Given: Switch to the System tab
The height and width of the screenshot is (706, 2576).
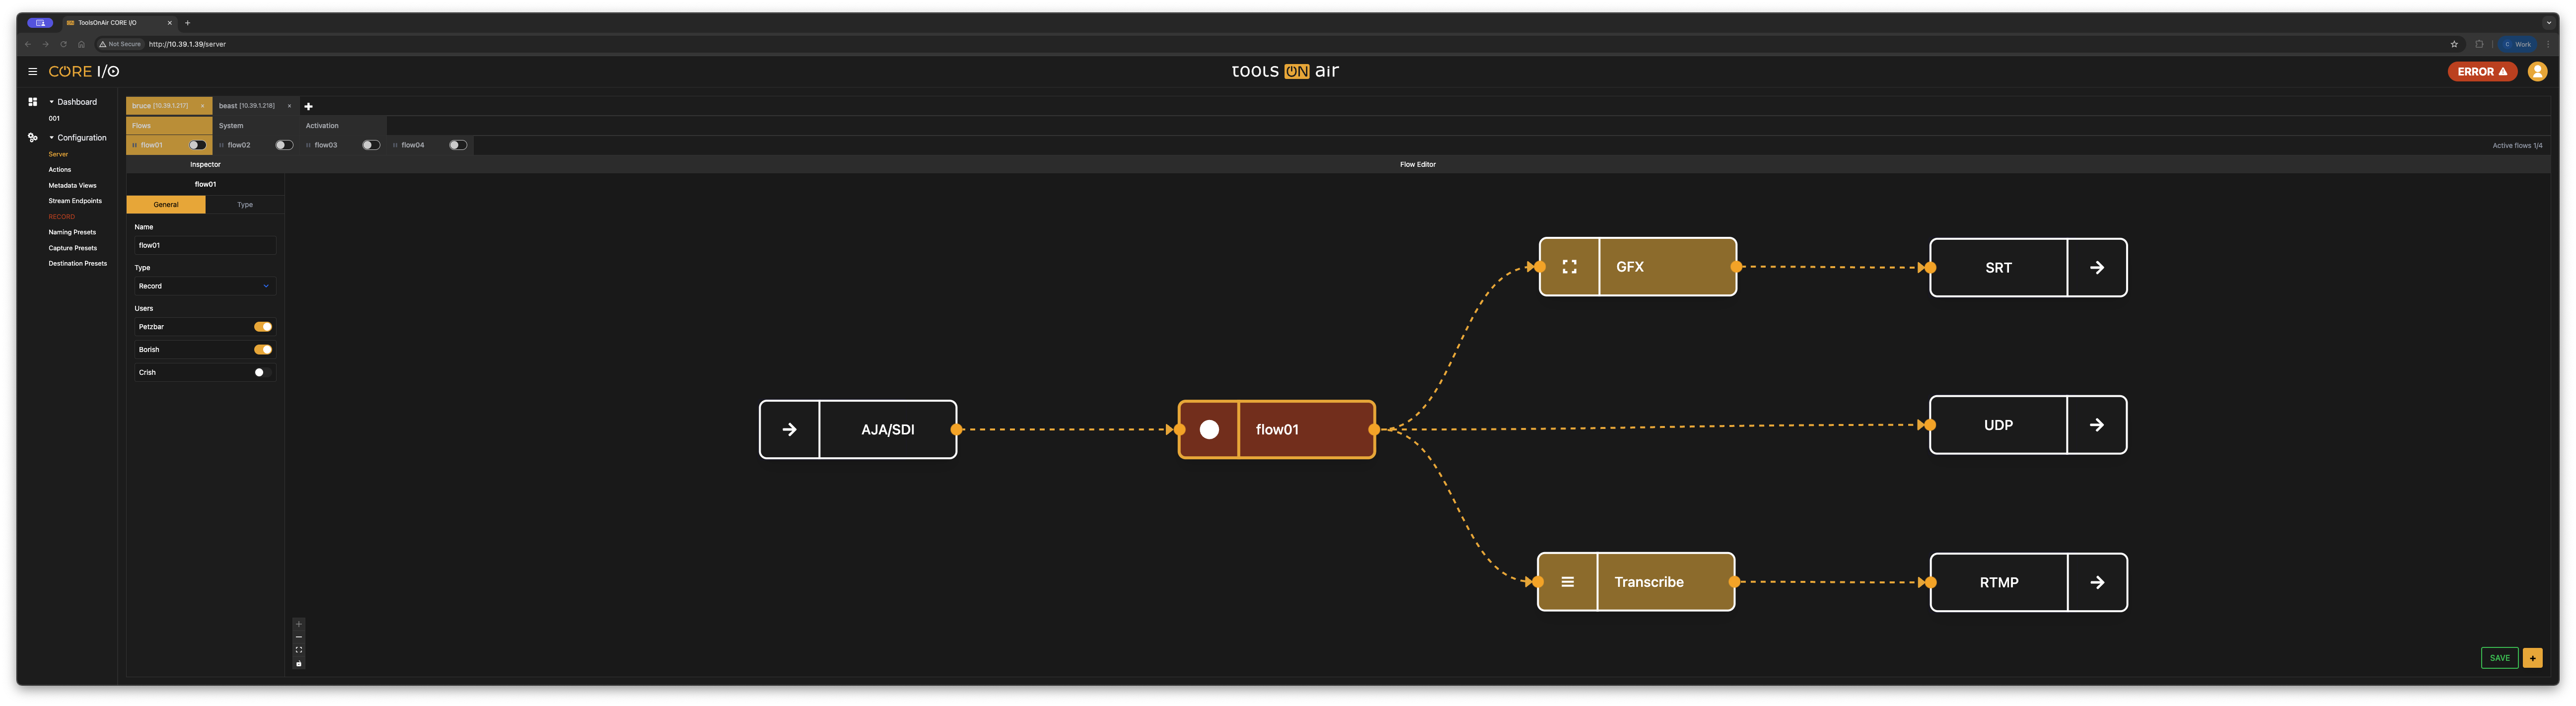Looking at the screenshot, I should pyautogui.click(x=231, y=126).
